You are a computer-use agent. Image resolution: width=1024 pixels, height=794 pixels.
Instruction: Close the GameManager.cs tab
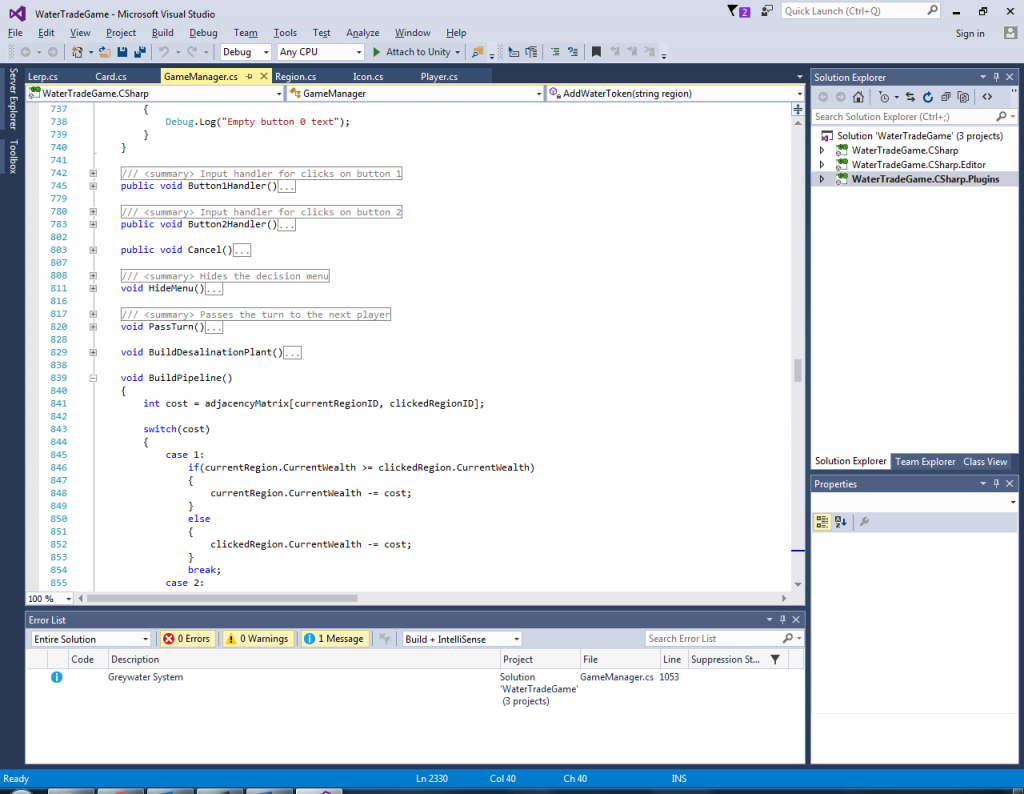point(264,76)
